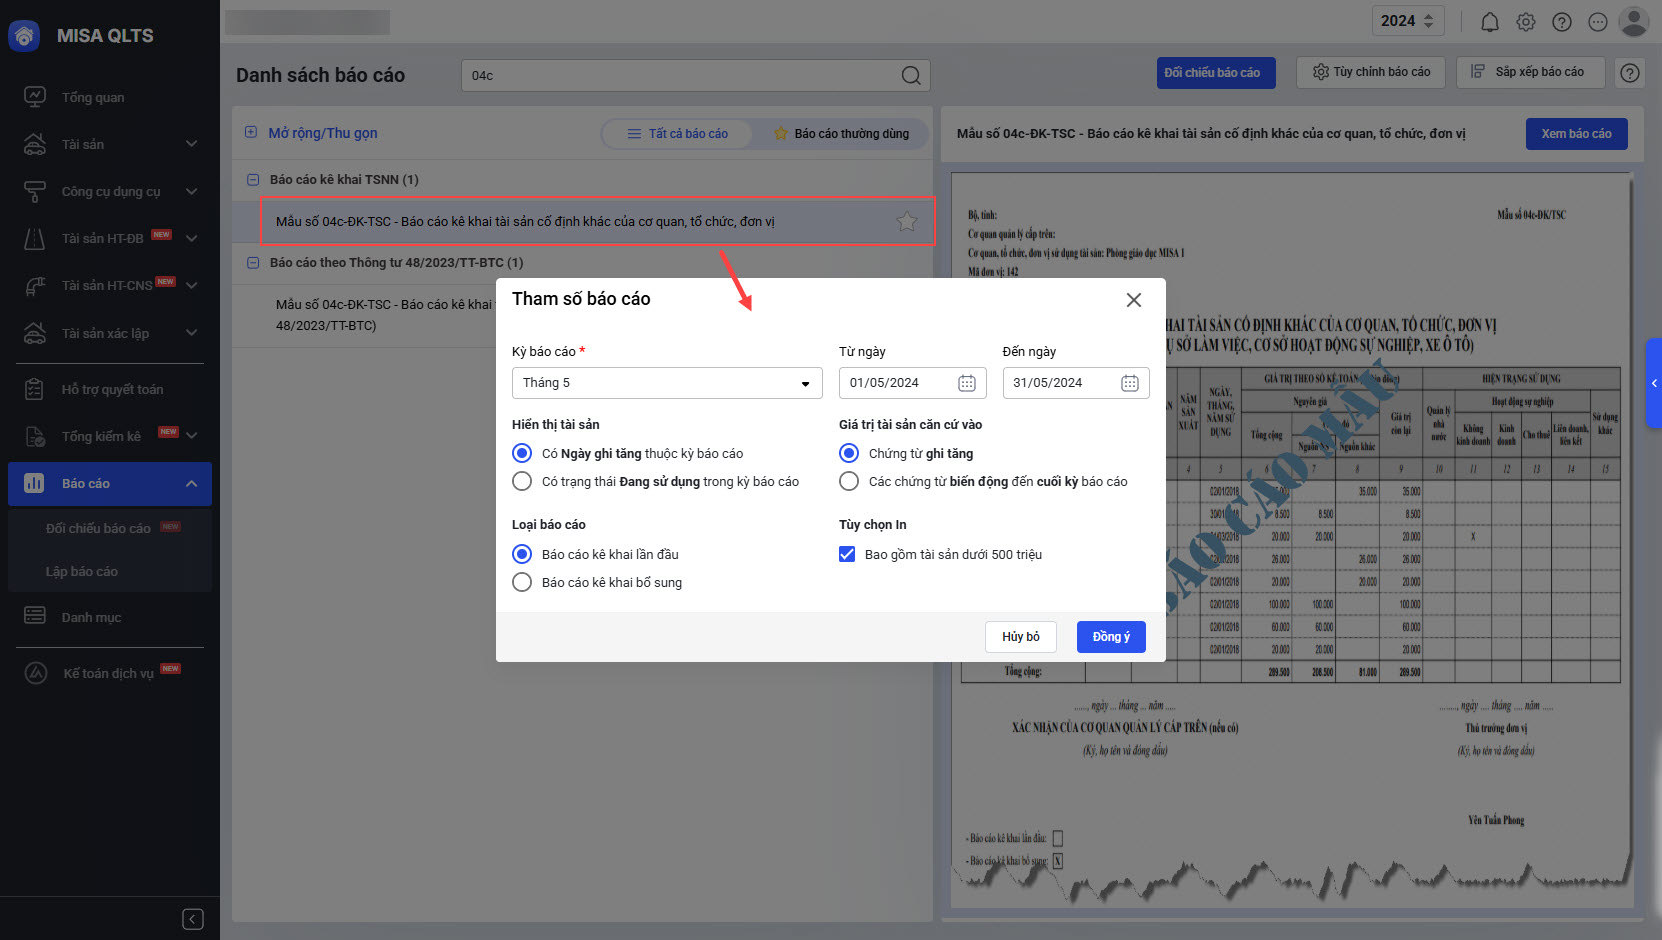The image size is (1662, 940).
Task: Click the notification bell icon
Action: coord(1489,22)
